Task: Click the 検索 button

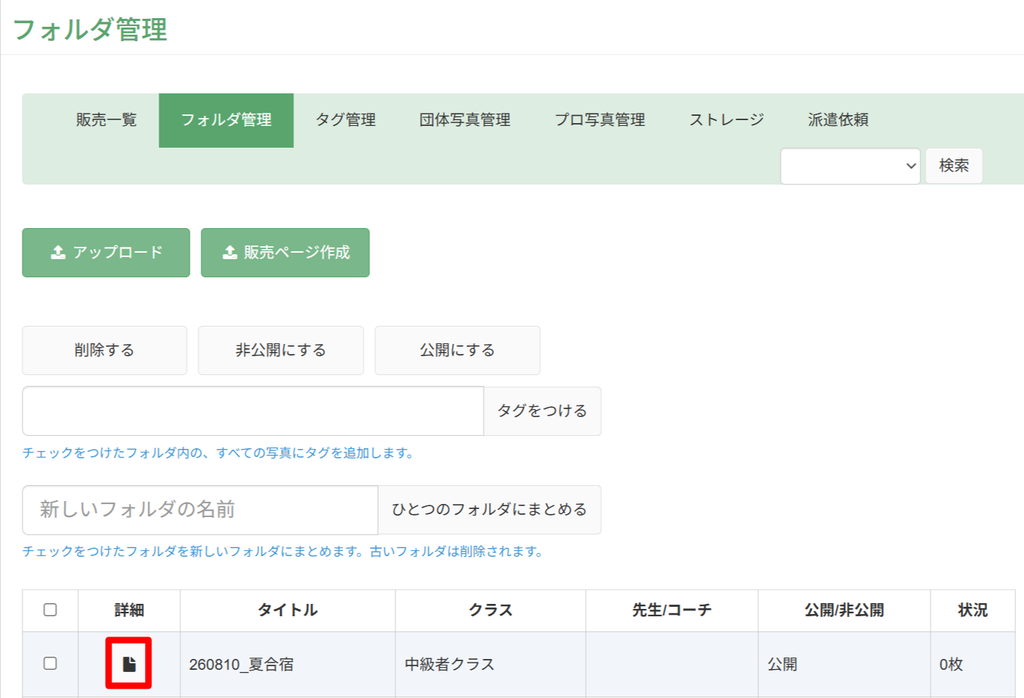Action: coord(953,166)
